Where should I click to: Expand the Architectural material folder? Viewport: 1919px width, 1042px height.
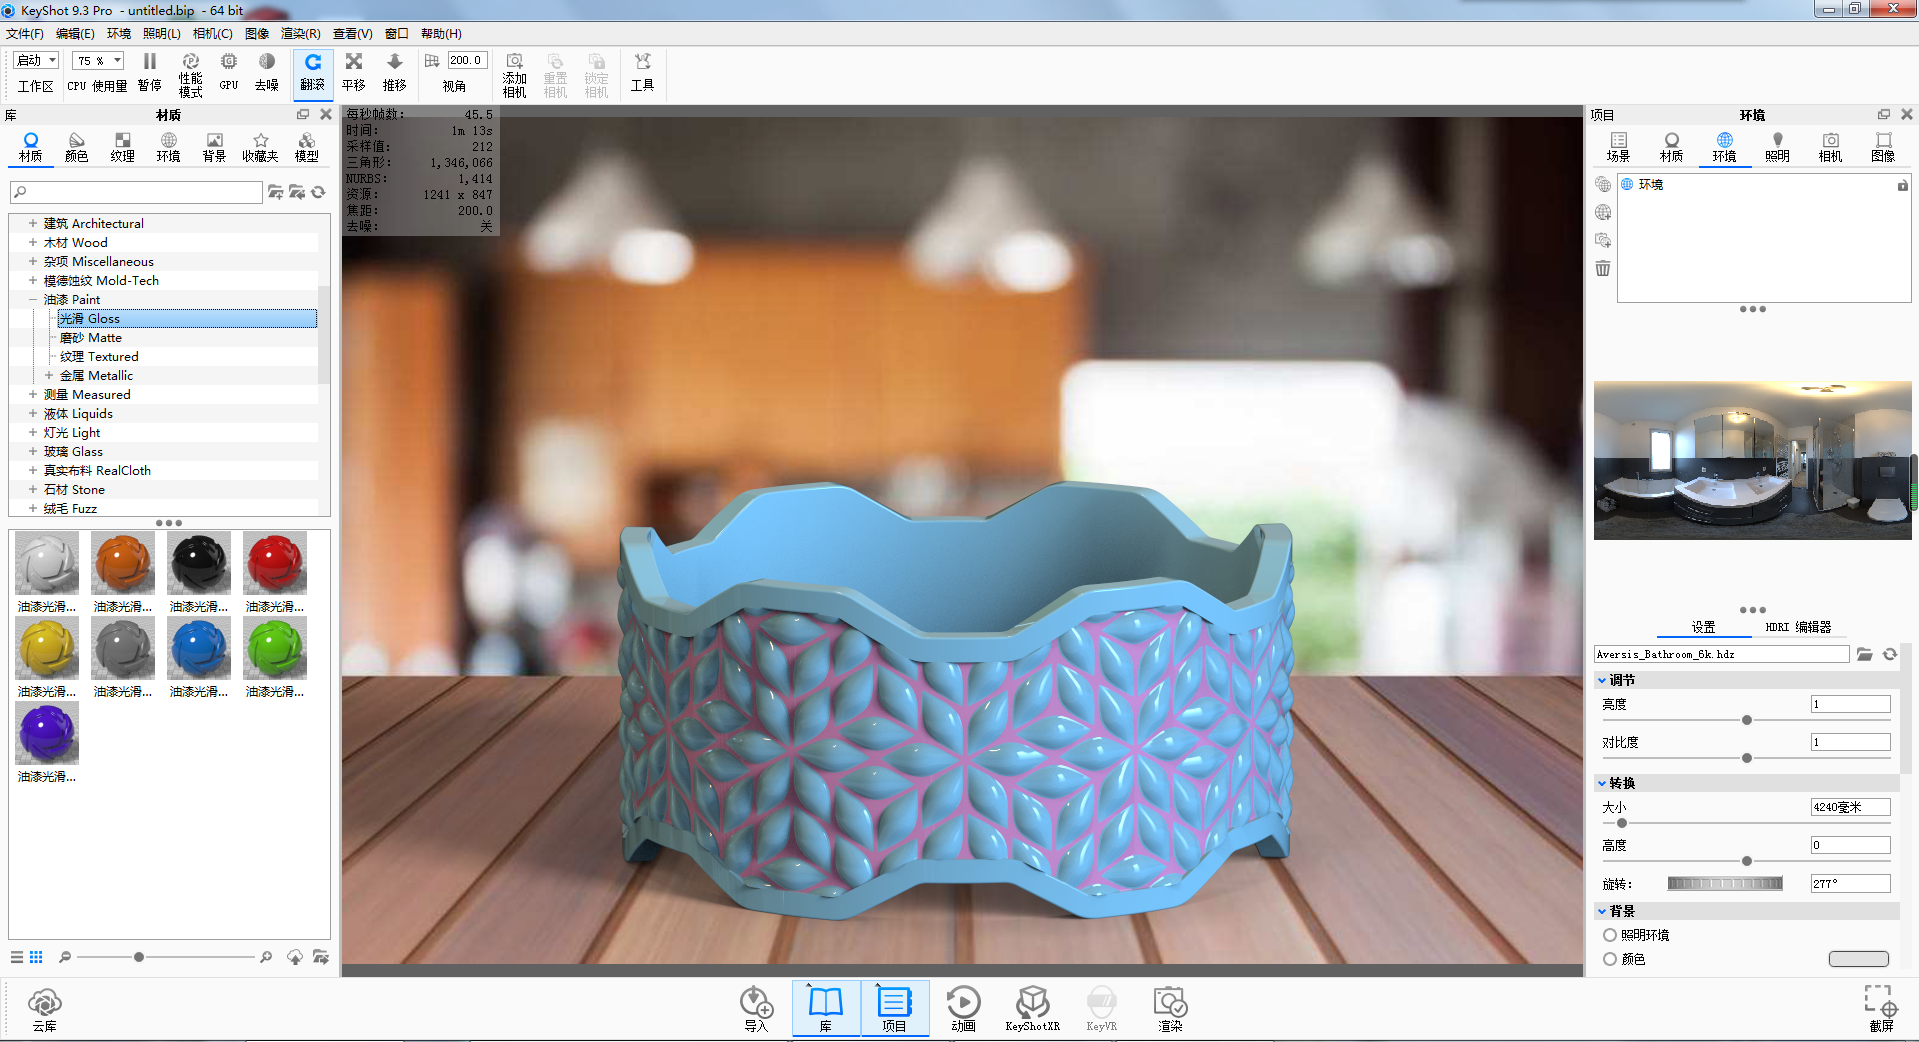pyautogui.click(x=33, y=224)
